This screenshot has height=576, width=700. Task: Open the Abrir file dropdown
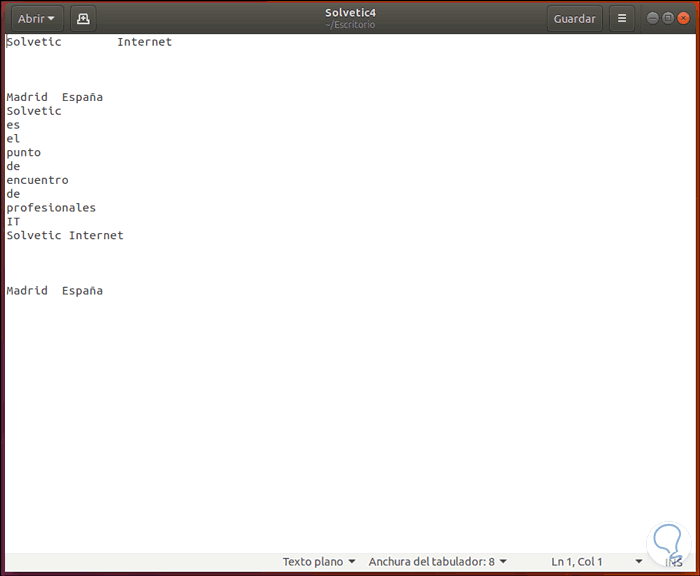coord(37,19)
